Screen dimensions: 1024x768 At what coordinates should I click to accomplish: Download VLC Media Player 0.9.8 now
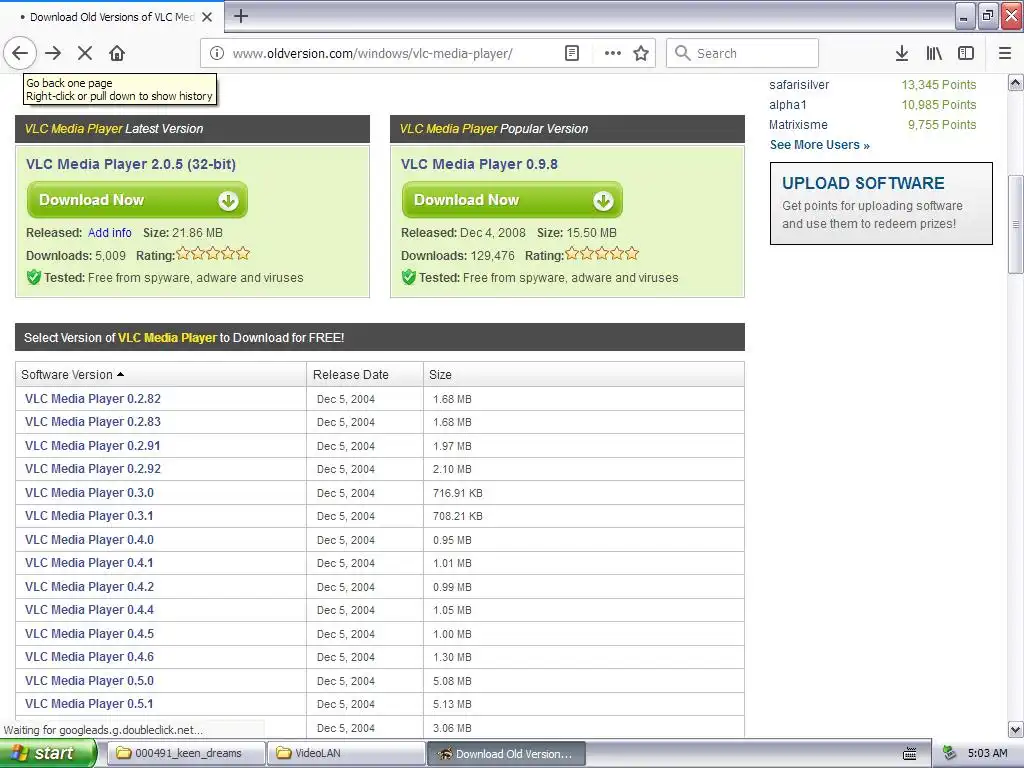tap(512, 200)
